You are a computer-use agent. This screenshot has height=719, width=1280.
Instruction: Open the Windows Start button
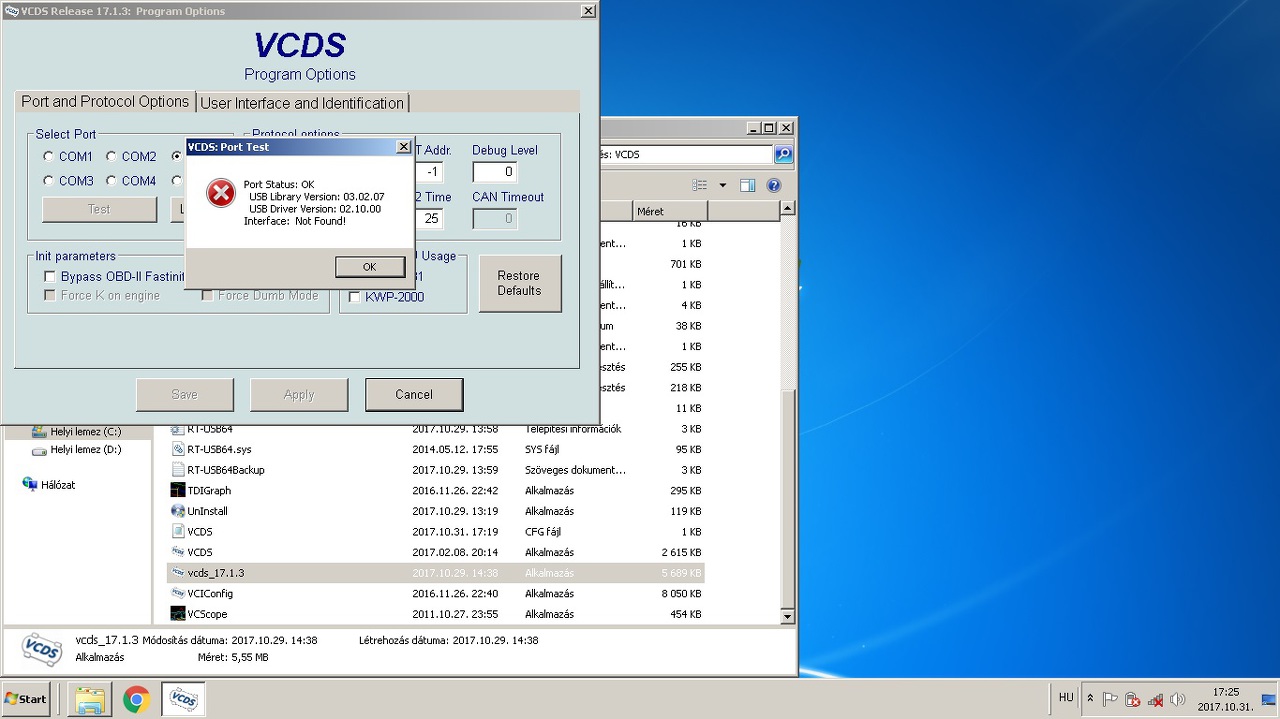click(x=26, y=699)
